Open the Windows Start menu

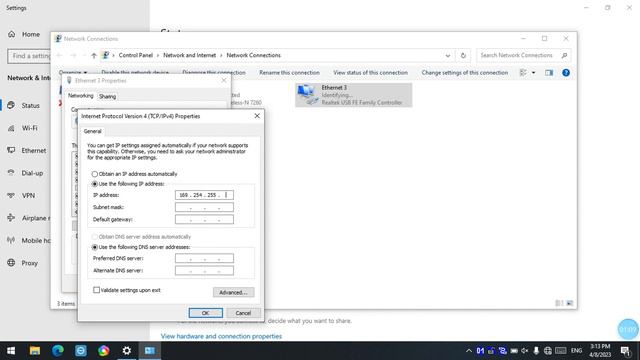pyautogui.click(x=11, y=351)
